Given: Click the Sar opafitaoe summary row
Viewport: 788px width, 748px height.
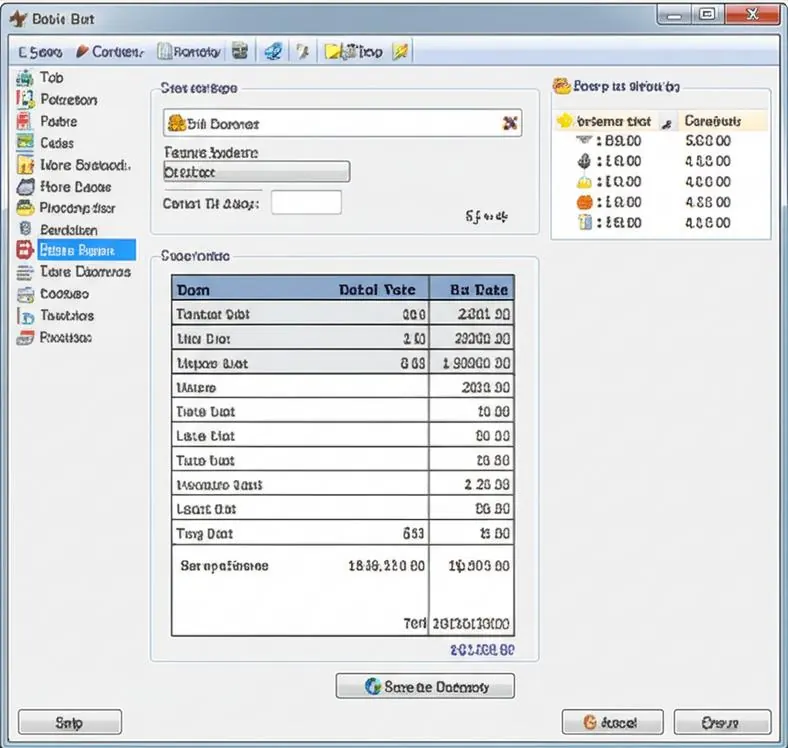Looking at the screenshot, I should coord(343,566).
